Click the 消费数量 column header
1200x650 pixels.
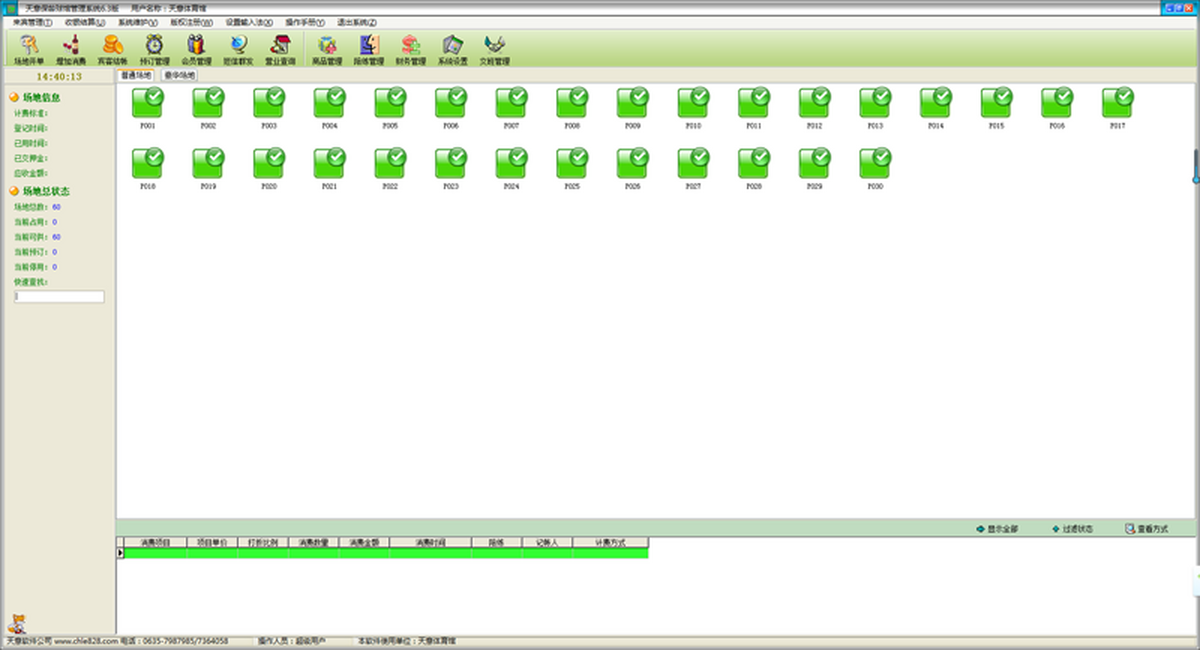point(313,542)
